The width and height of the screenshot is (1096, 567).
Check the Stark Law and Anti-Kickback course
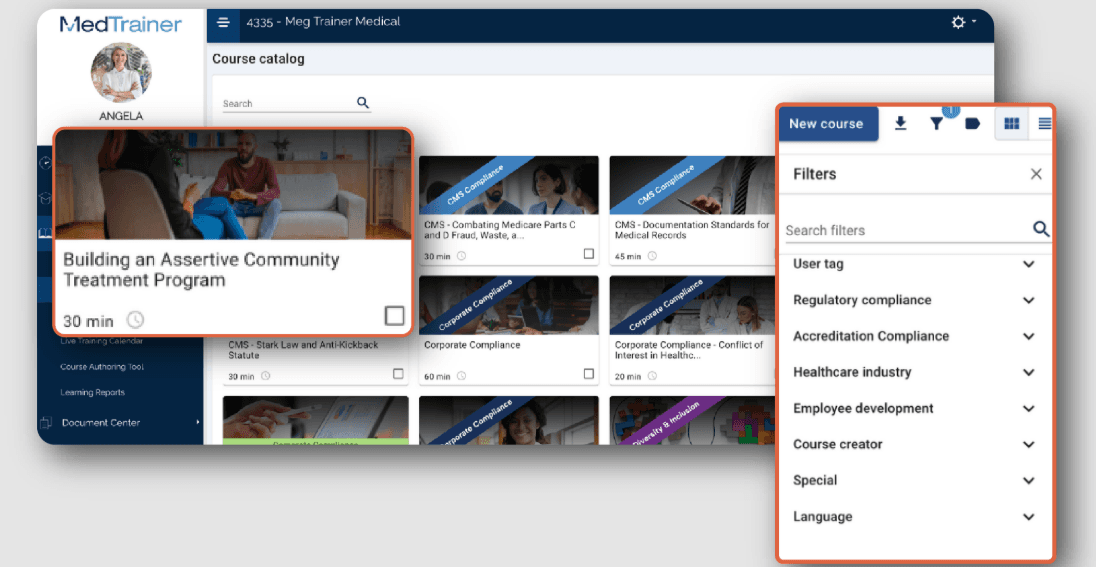[x=398, y=374]
